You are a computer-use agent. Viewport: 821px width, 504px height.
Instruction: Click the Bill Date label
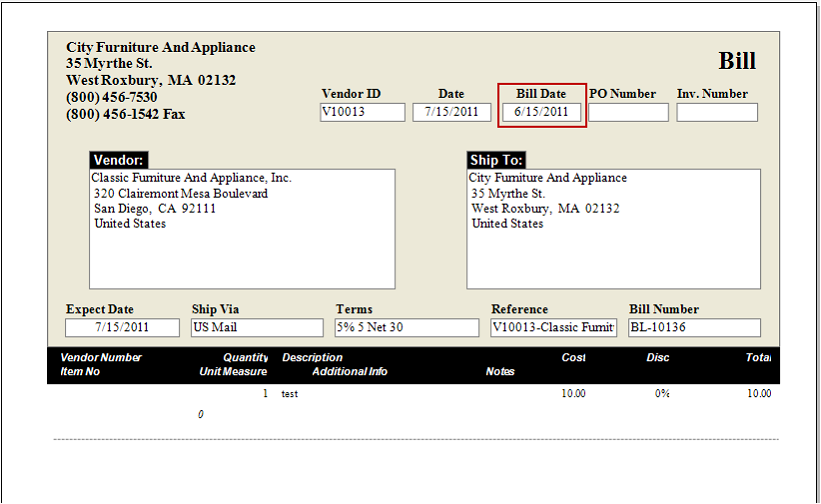point(541,94)
